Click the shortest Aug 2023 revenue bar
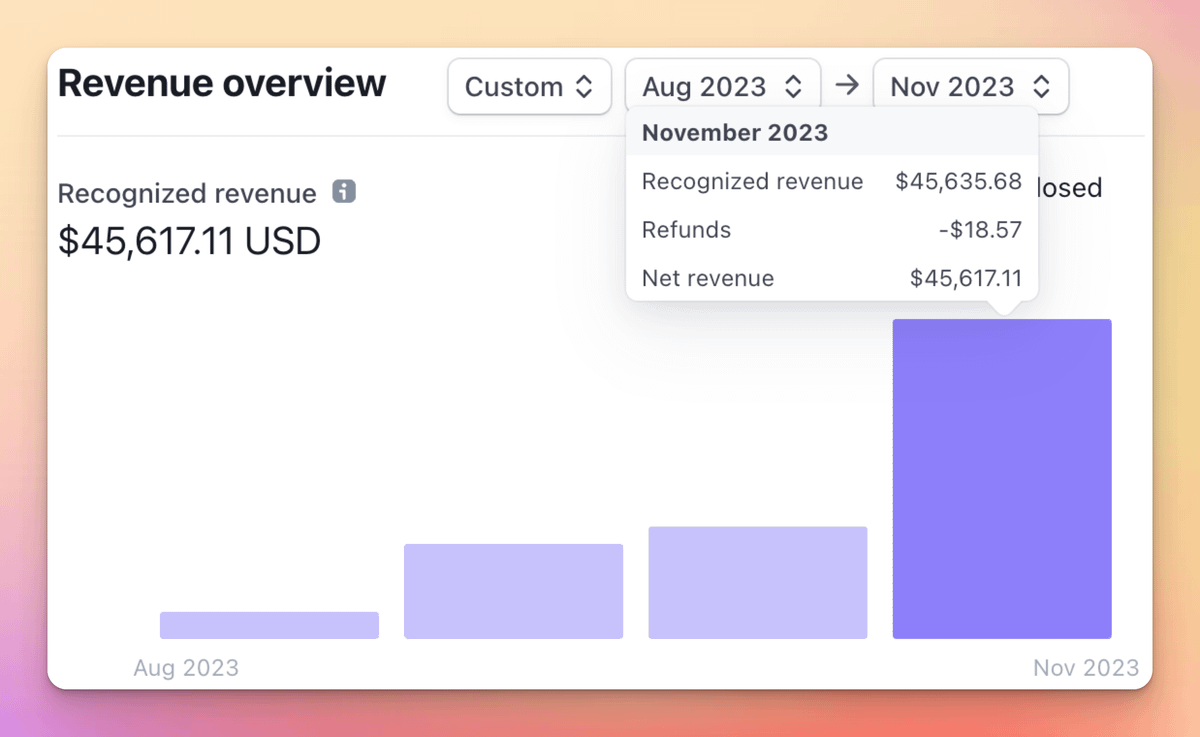The width and height of the screenshot is (1200, 737). click(x=268, y=623)
